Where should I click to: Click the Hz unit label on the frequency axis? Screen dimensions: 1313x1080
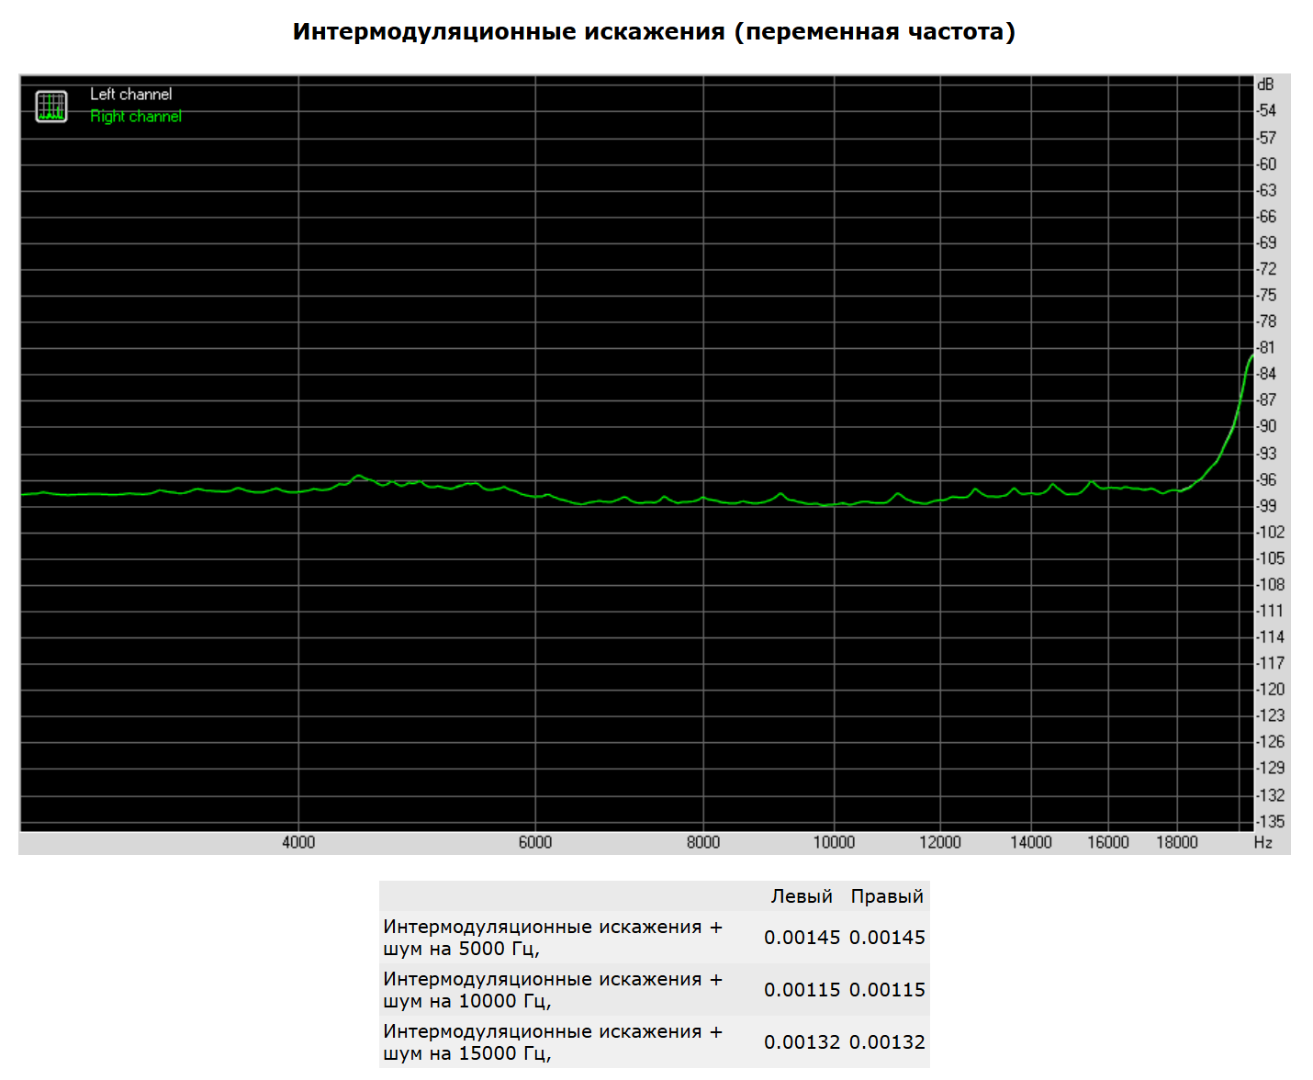point(1263,843)
